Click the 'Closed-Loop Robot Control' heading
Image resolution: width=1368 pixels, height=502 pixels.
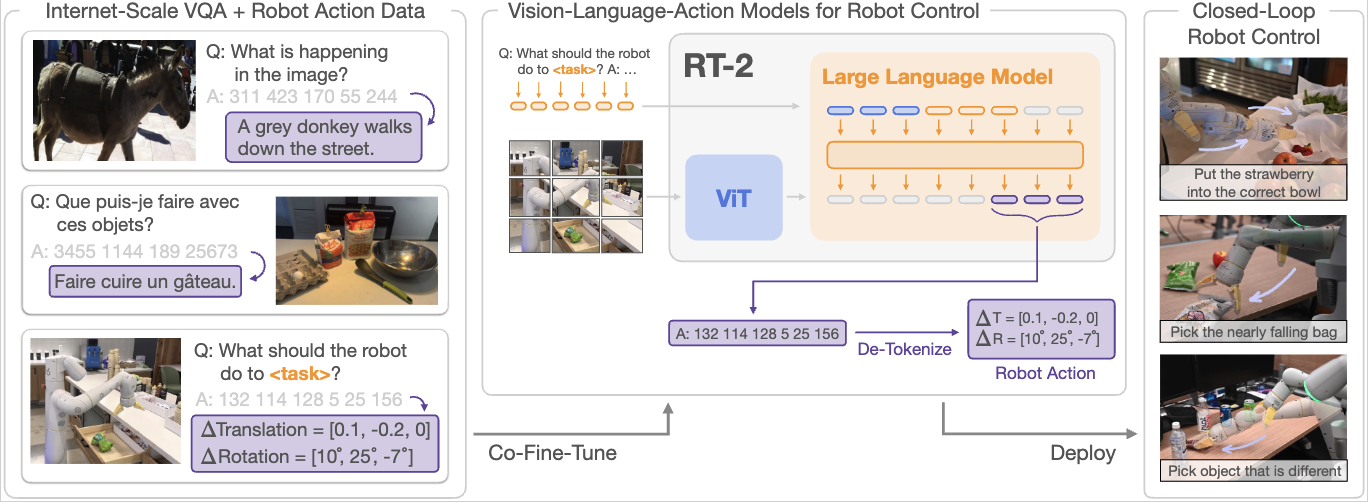(x=1255, y=24)
